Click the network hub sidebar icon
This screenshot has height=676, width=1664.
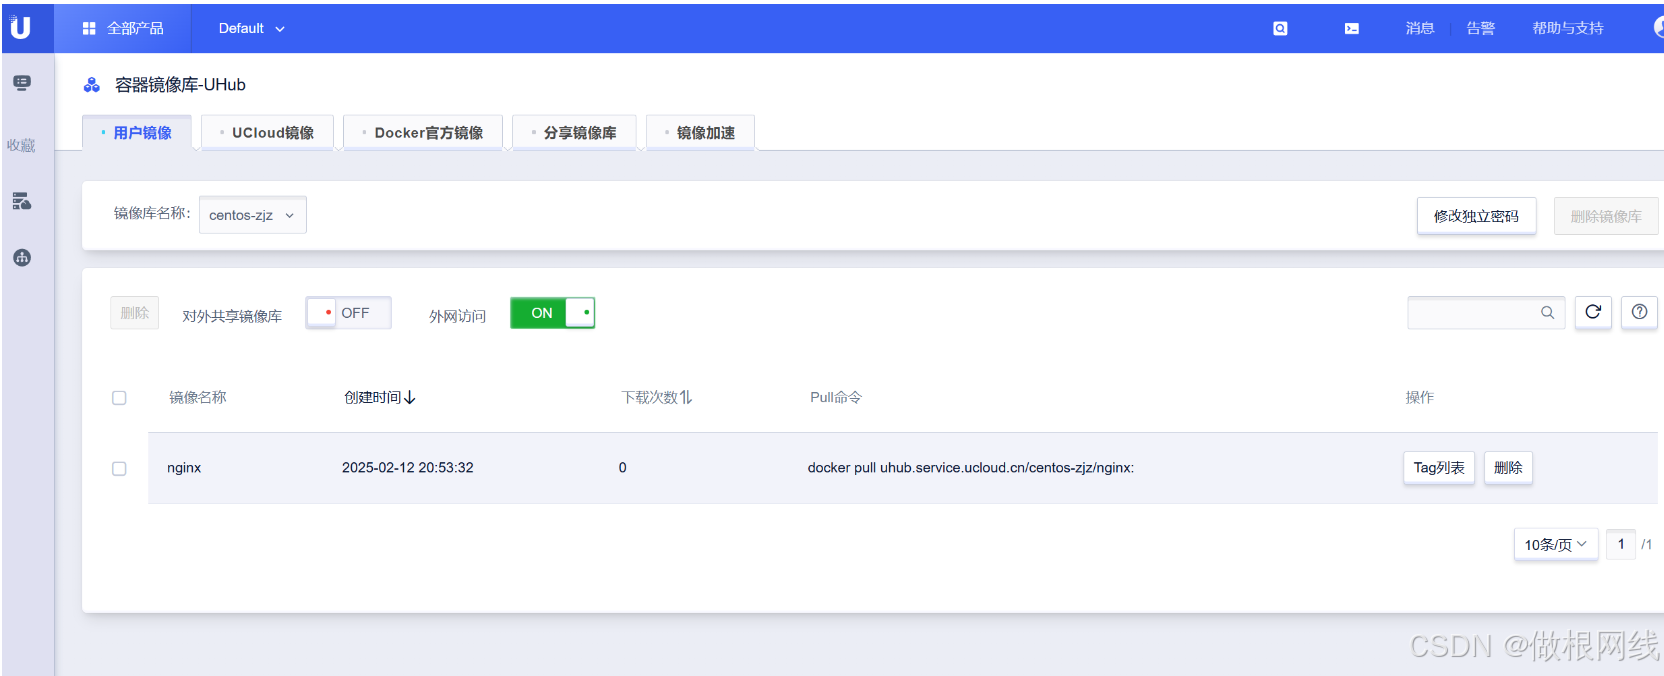[x=22, y=257]
